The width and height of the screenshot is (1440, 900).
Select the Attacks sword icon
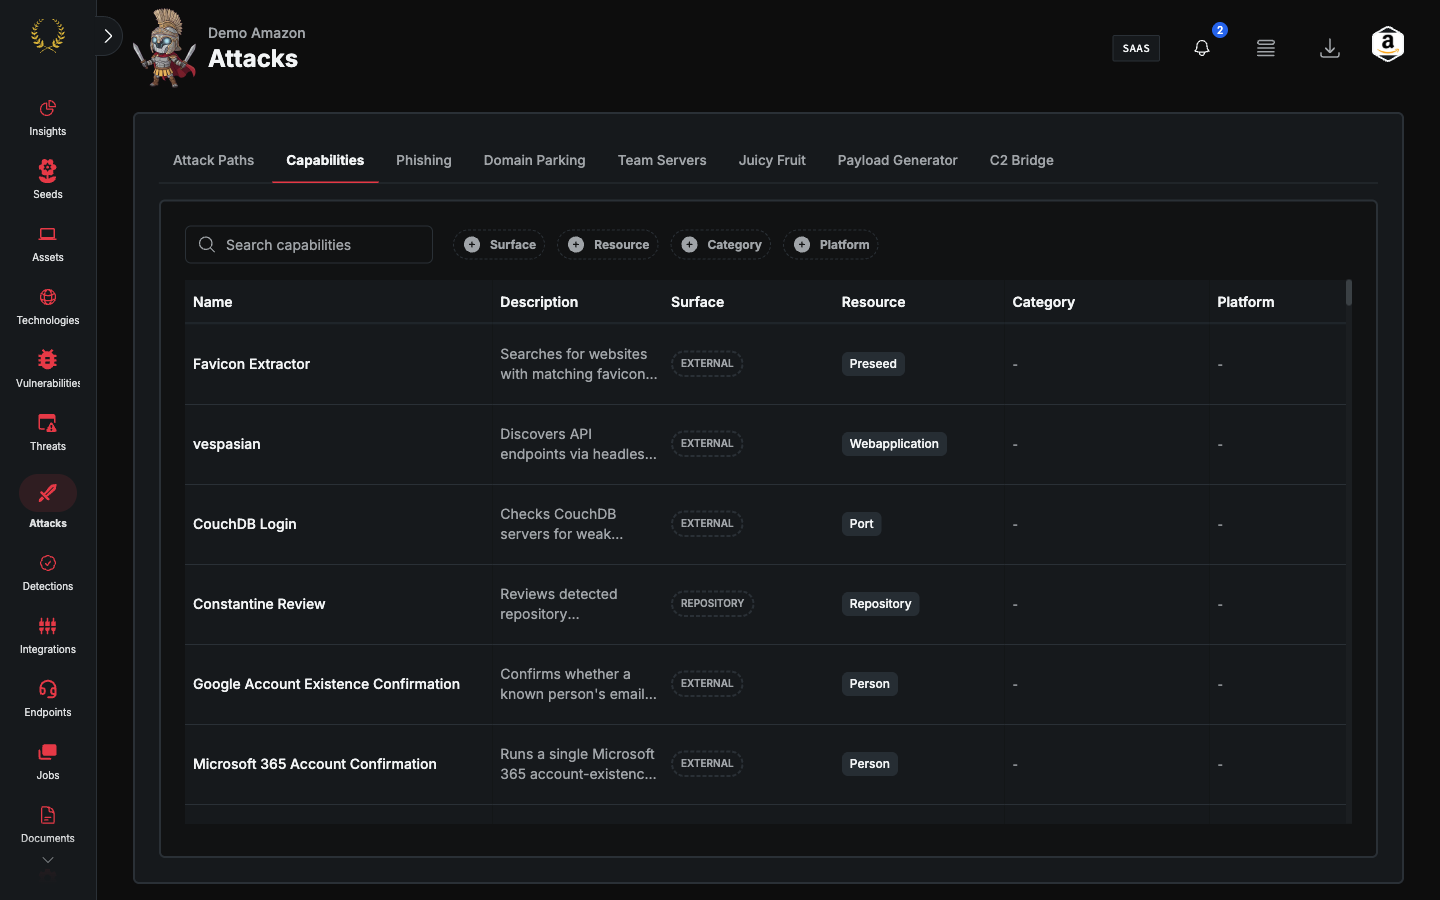pos(47,493)
